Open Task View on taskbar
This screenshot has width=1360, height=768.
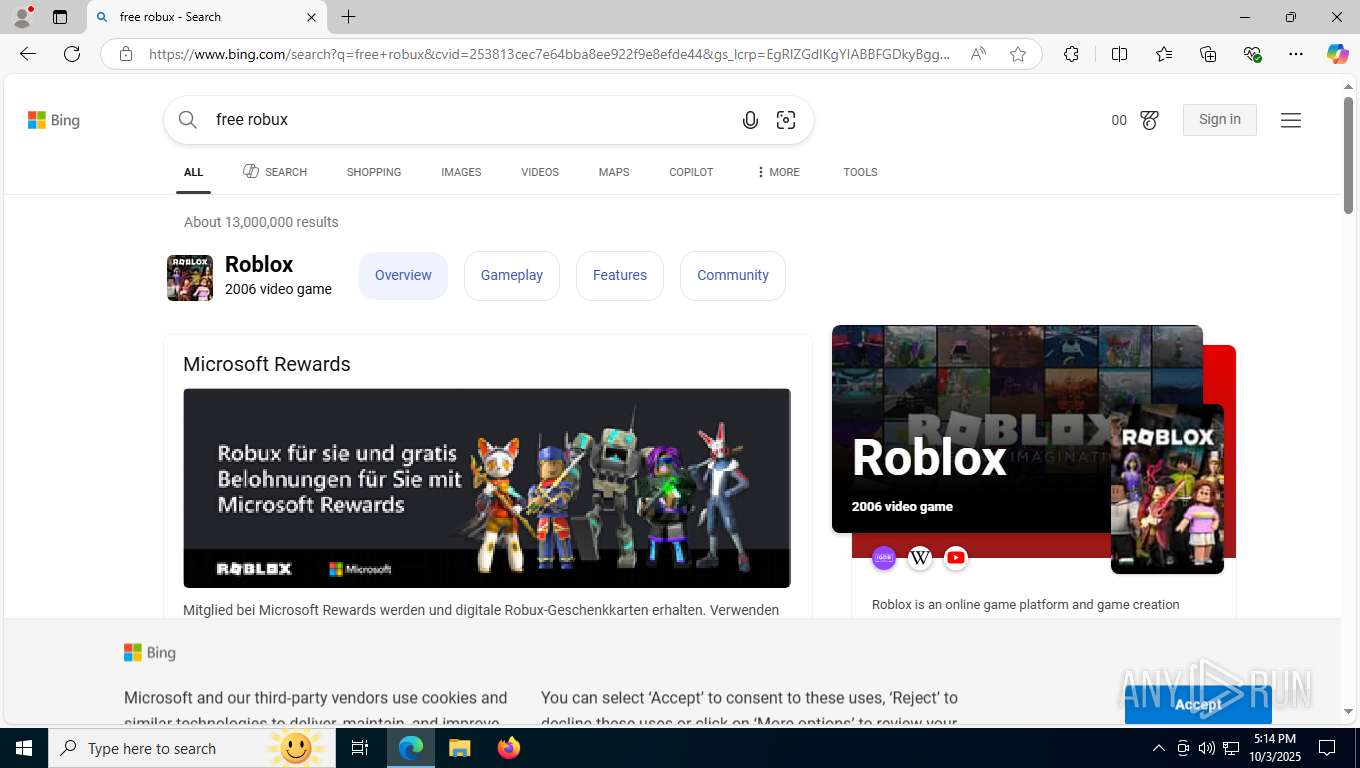coord(360,748)
